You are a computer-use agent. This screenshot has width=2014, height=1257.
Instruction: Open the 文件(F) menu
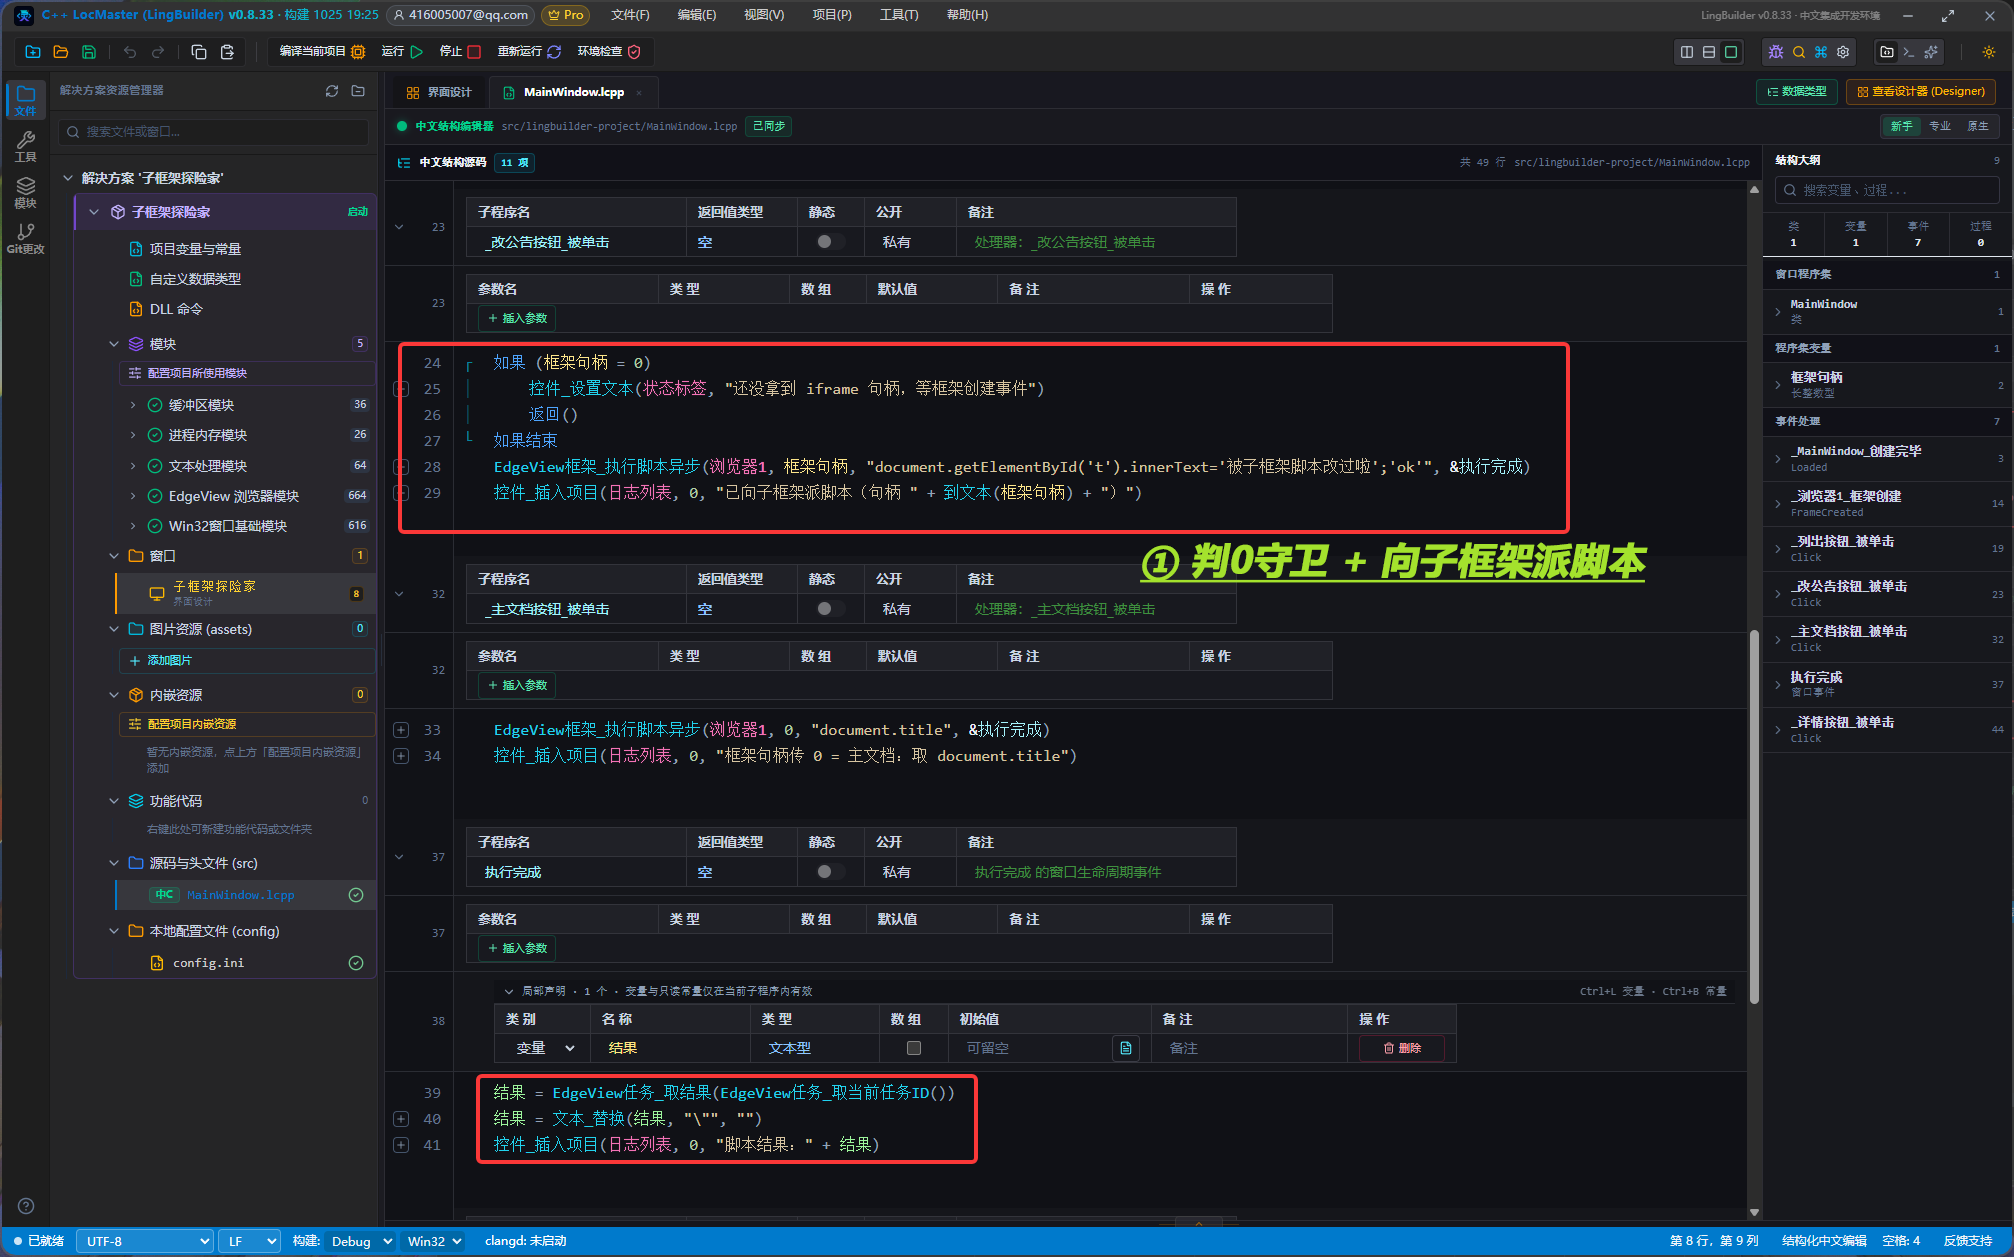(630, 15)
